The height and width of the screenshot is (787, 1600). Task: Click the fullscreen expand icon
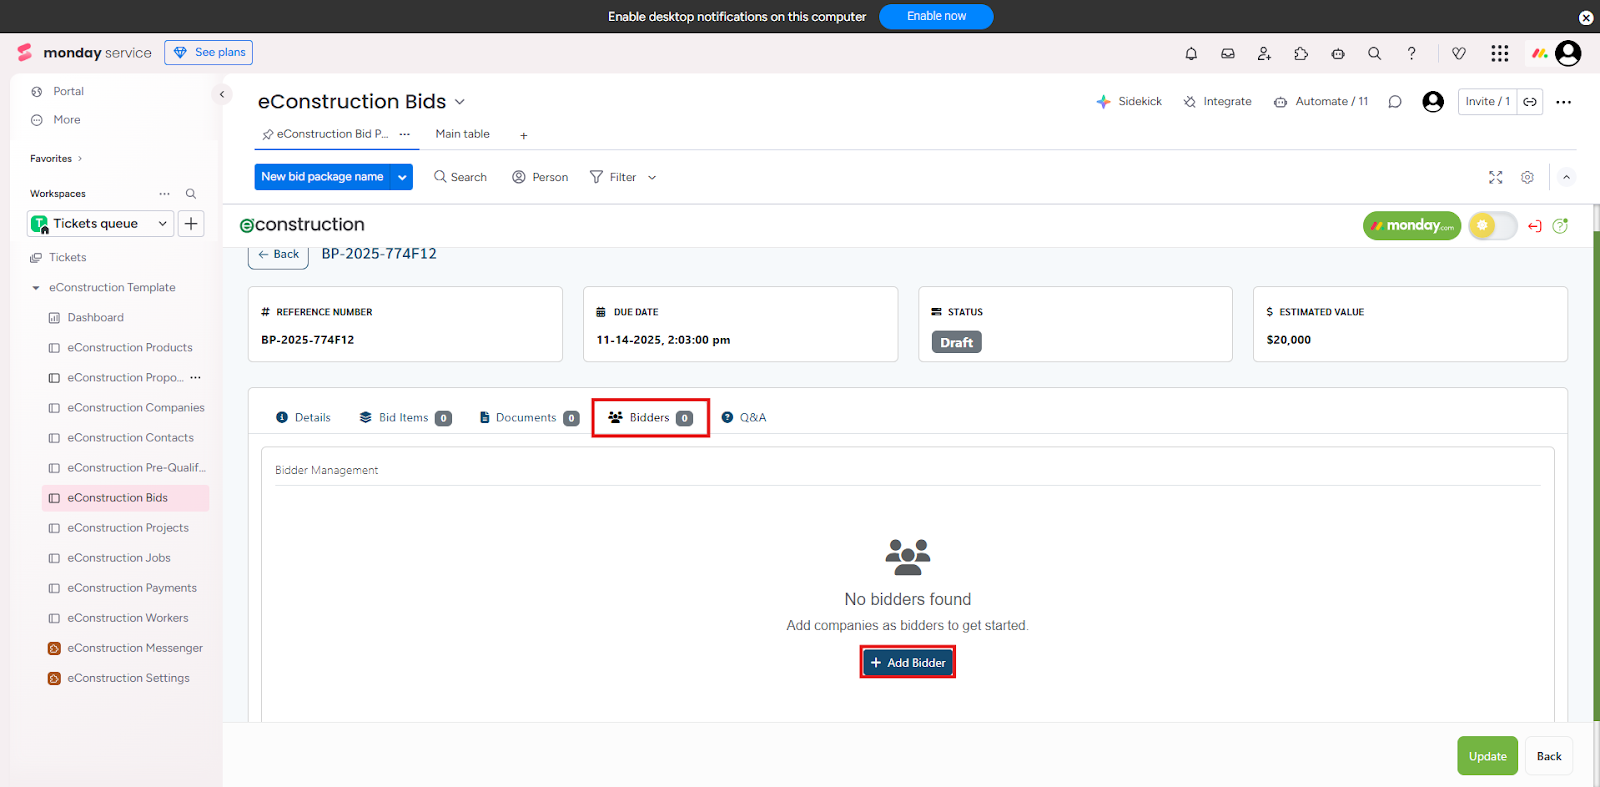(1495, 177)
